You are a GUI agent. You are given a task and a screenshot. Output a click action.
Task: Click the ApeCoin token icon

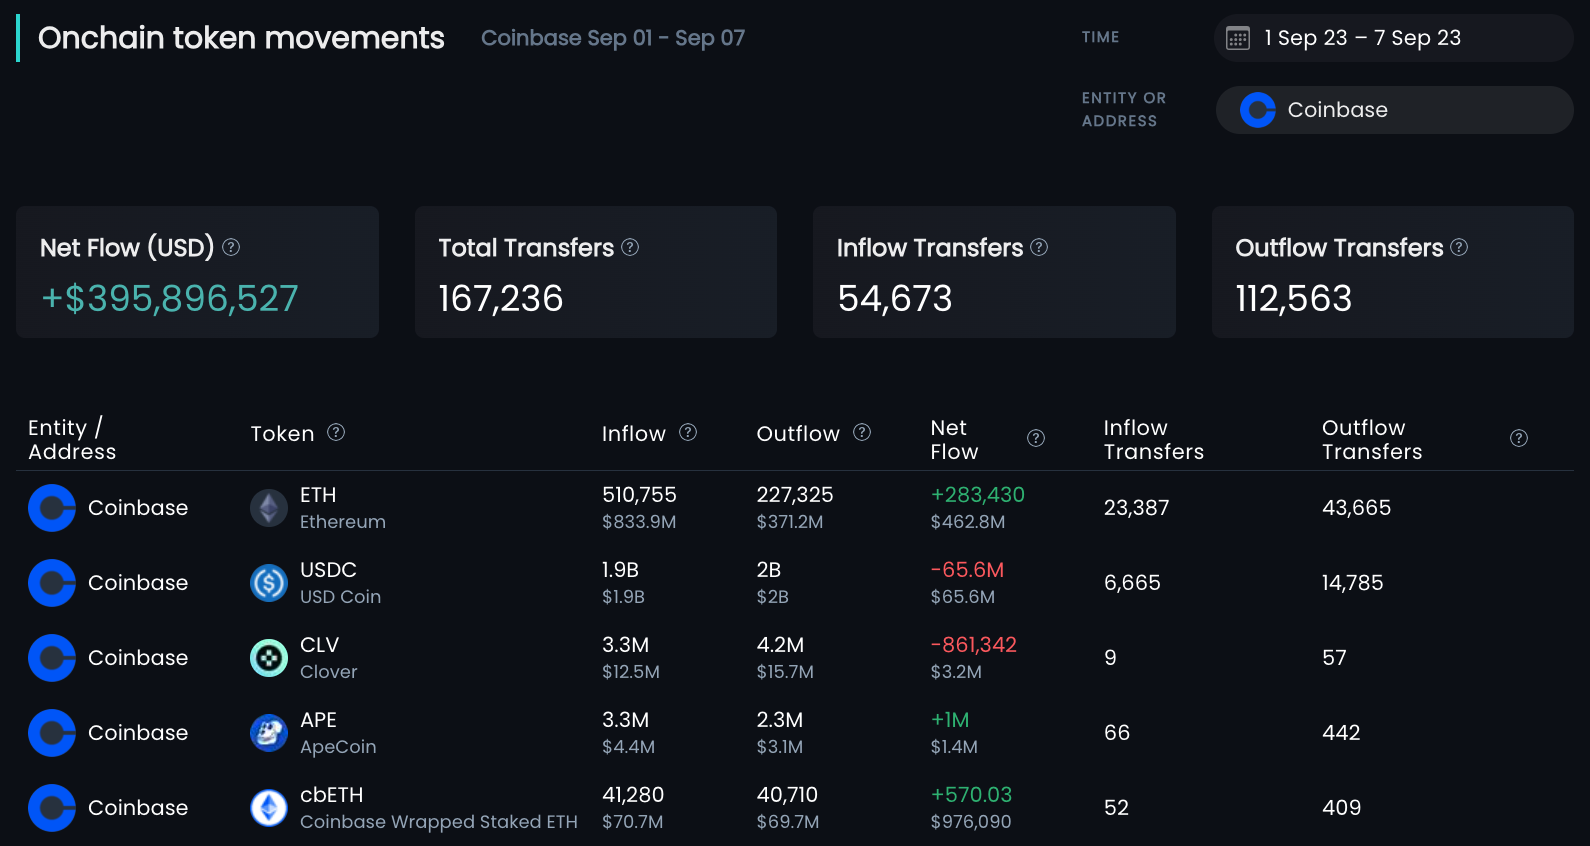point(269,733)
